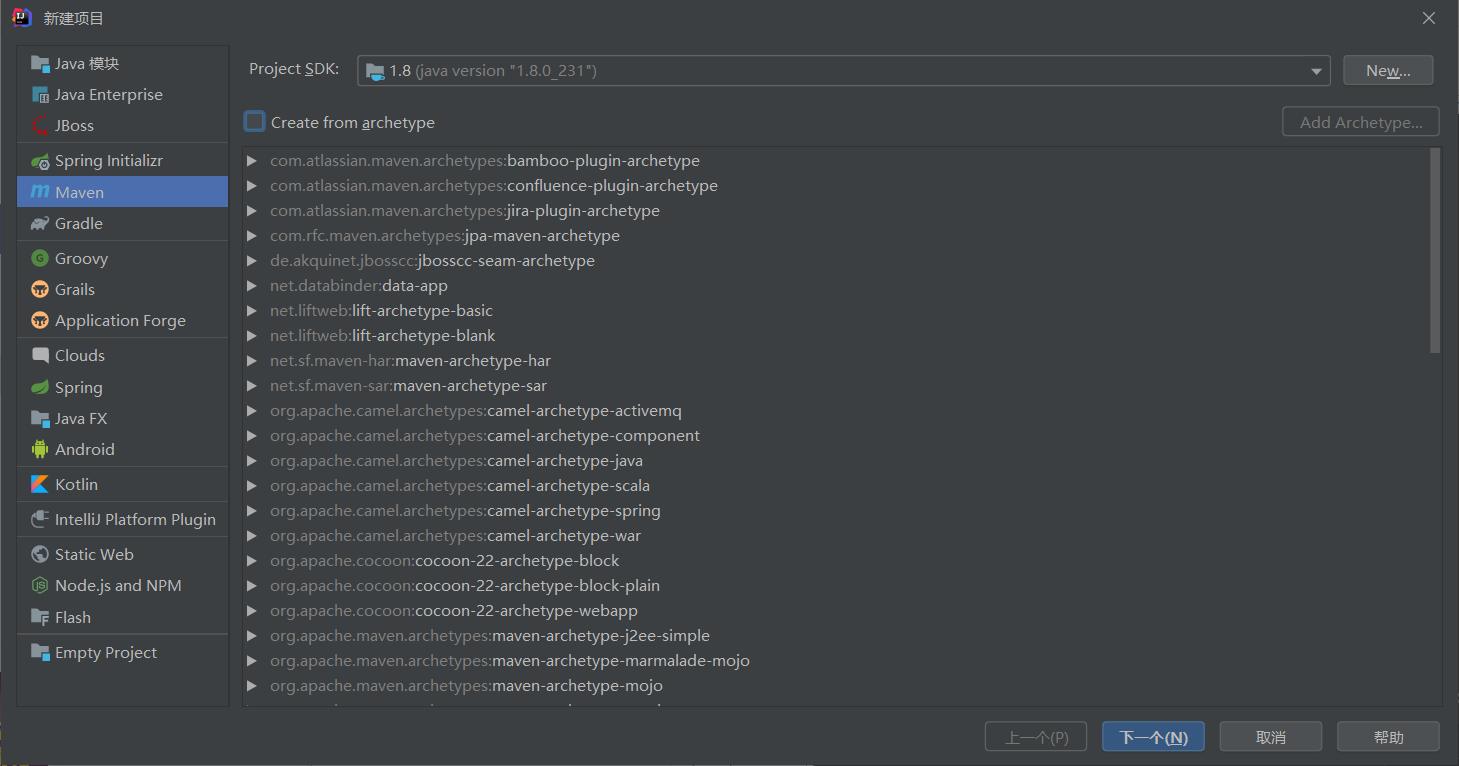Click the Android robot icon
Image resolution: width=1459 pixels, height=766 pixels.
40,450
